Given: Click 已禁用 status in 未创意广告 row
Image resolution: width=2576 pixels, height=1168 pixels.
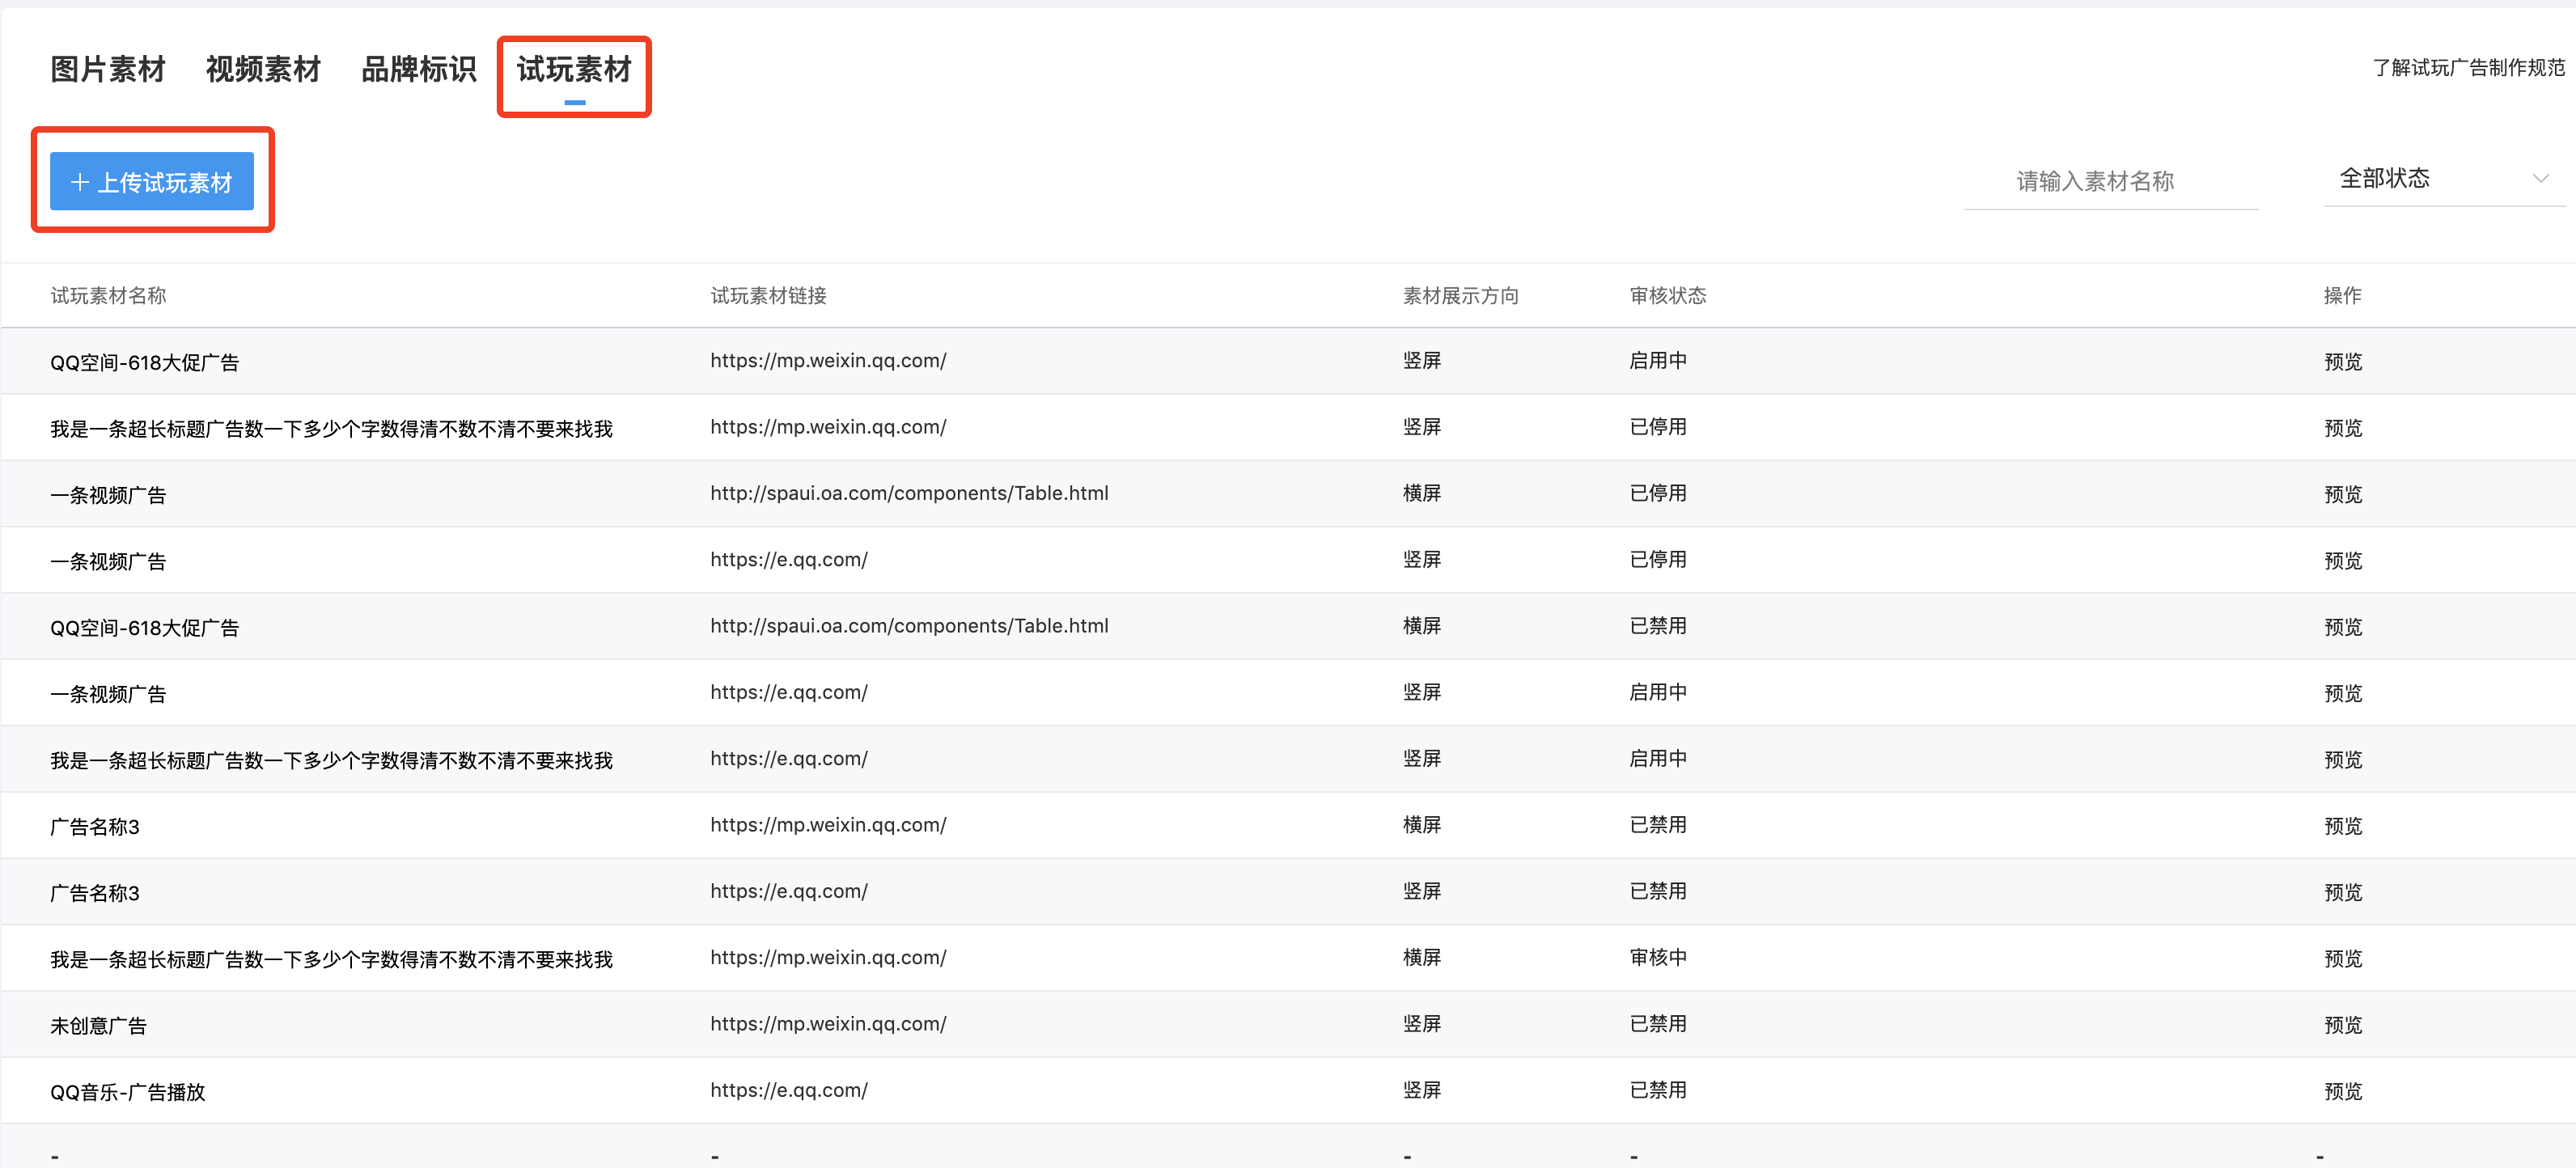Looking at the screenshot, I should [1658, 1024].
